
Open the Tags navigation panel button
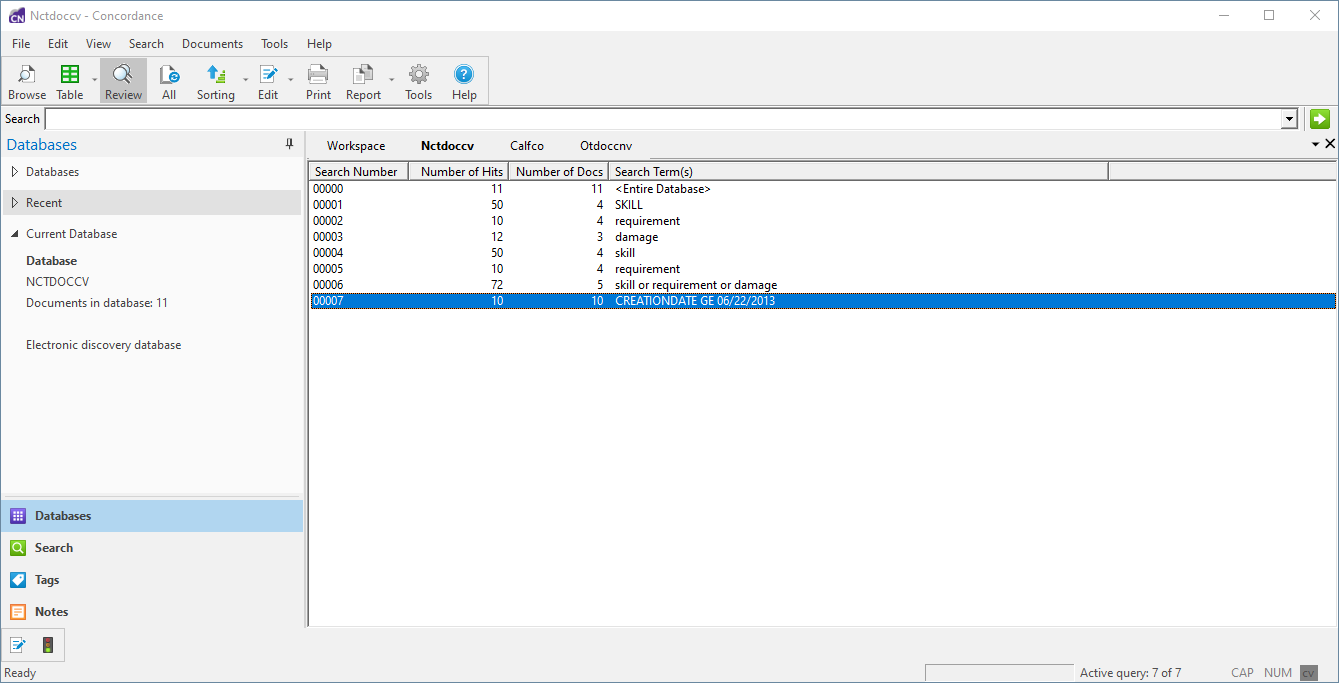tap(152, 580)
